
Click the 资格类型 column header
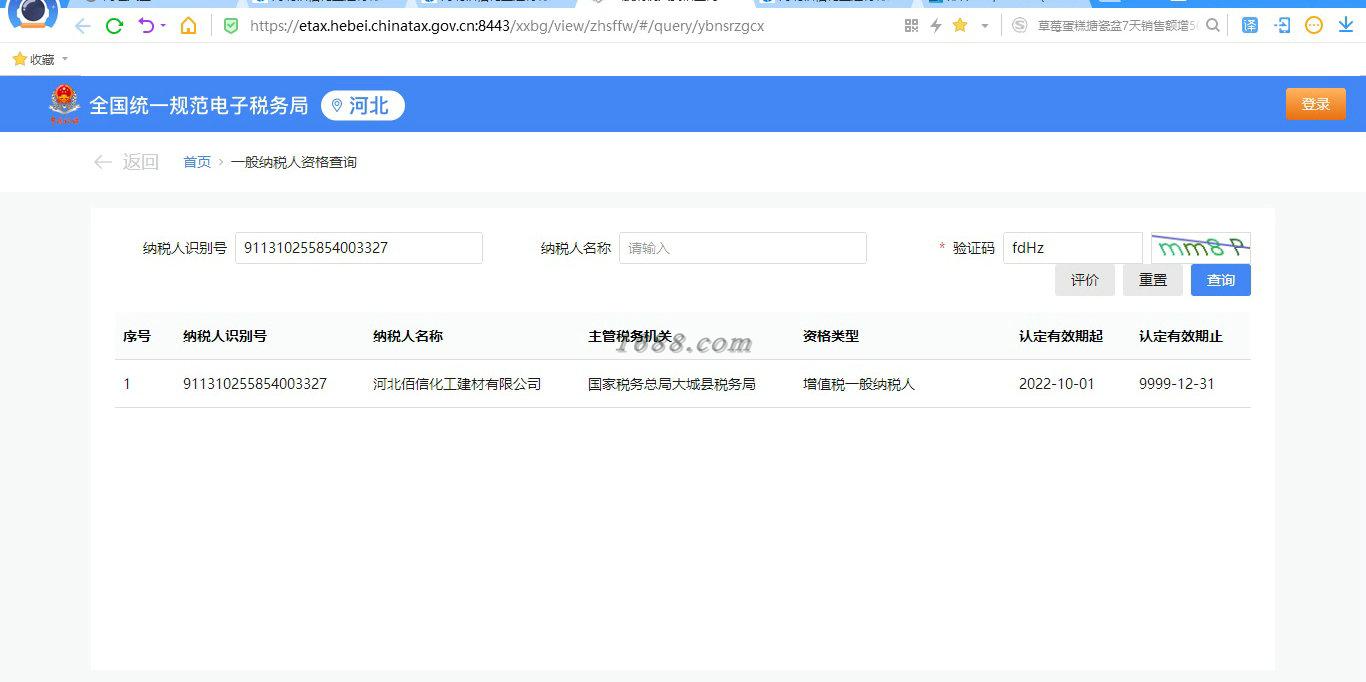click(831, 336)
